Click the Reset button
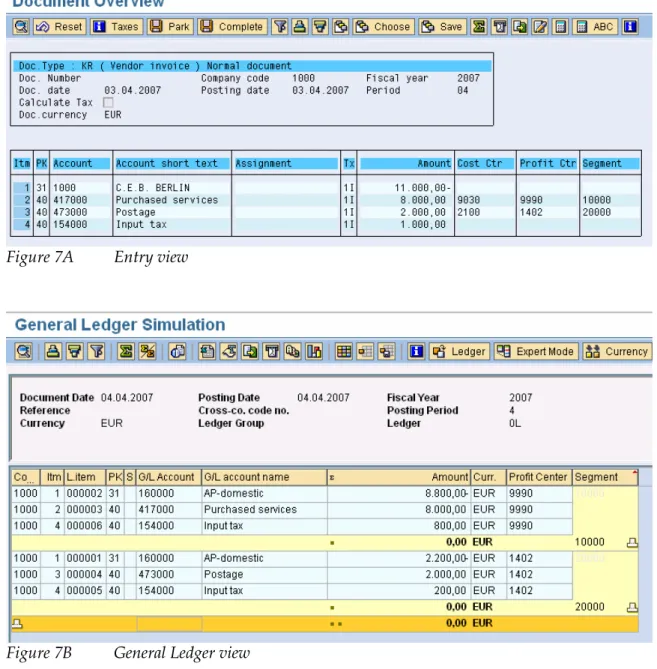 pos(60,27)
